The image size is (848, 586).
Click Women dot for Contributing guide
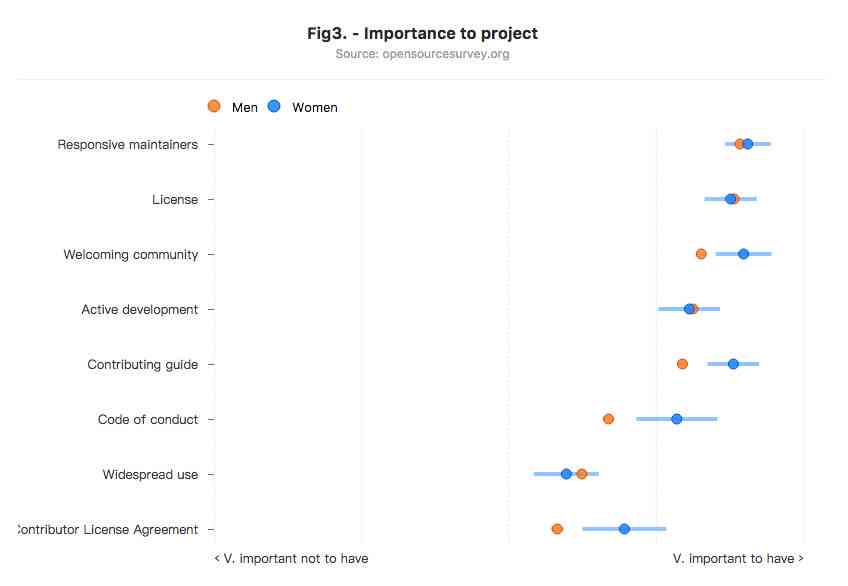pos(733,364)
